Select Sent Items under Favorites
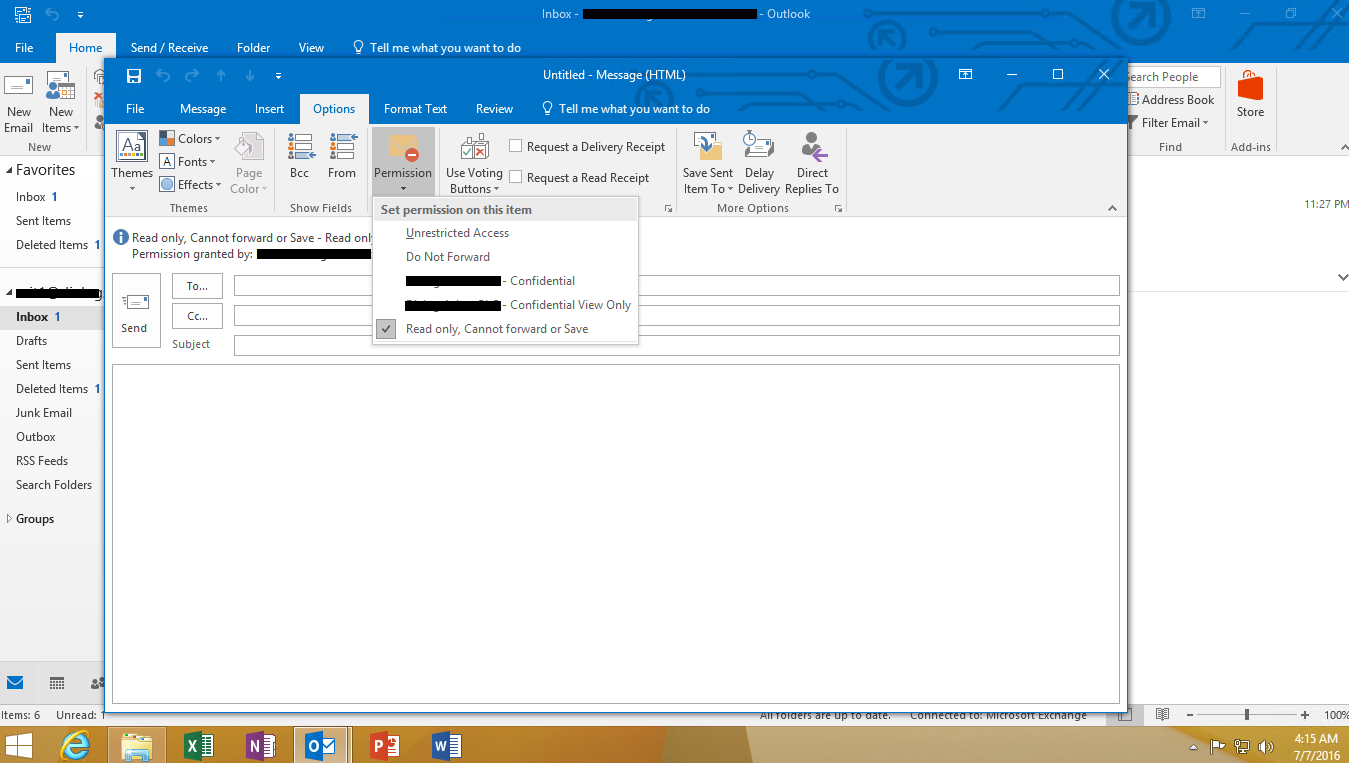The width and height of the screenshot is (1349, 763). (x=43, y=221)
